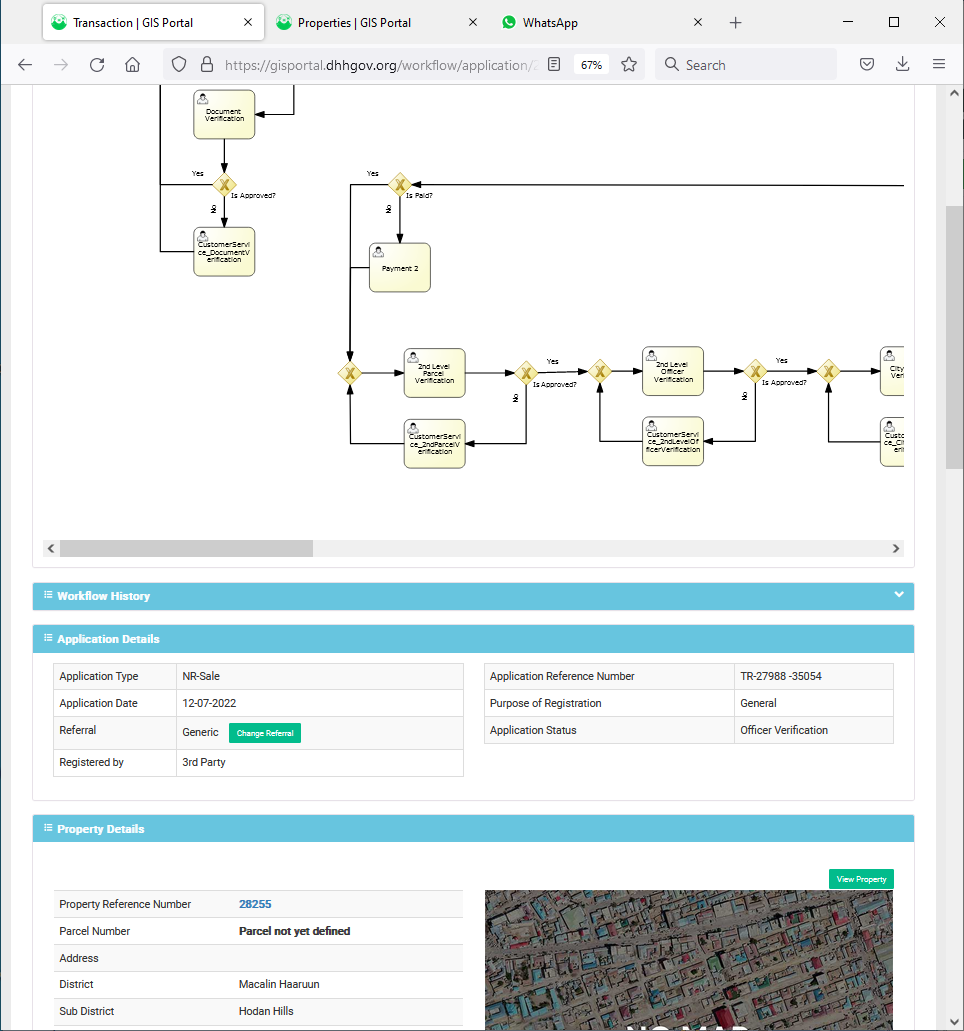Click the Workflow History section header
Viewport: 964px width, 1031px height.
click(473, 596)
